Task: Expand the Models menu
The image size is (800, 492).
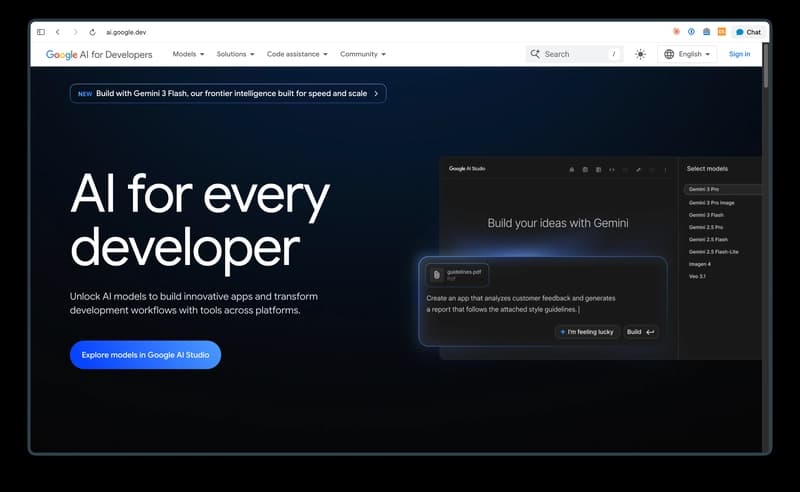Action: click(188, 54)
